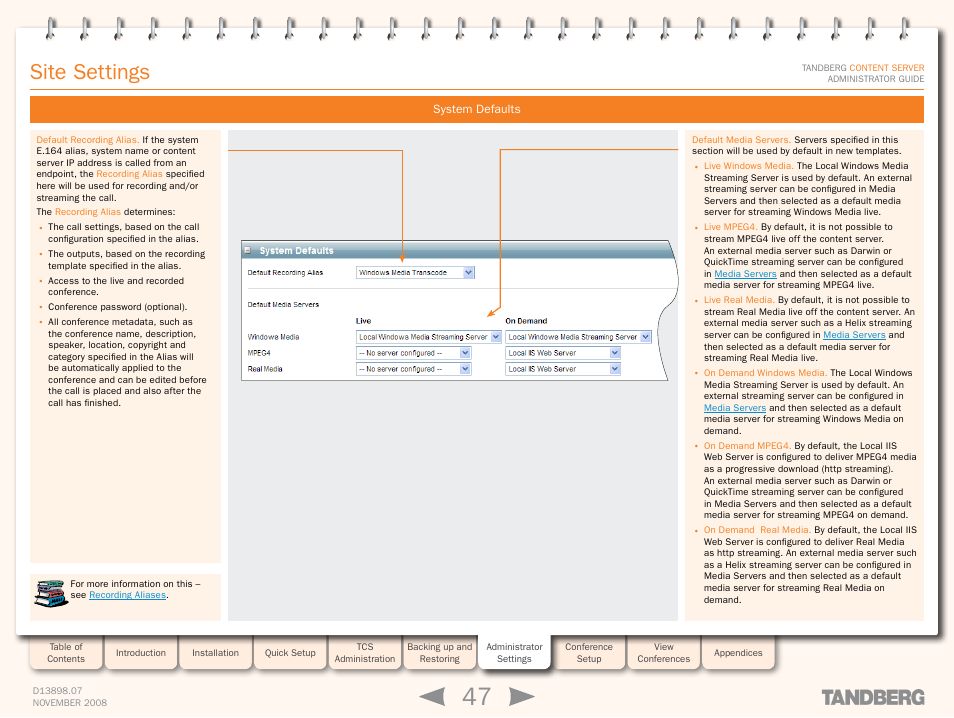Click the 'Default Media Servers.' orange heading

click(x=741, y=140)
